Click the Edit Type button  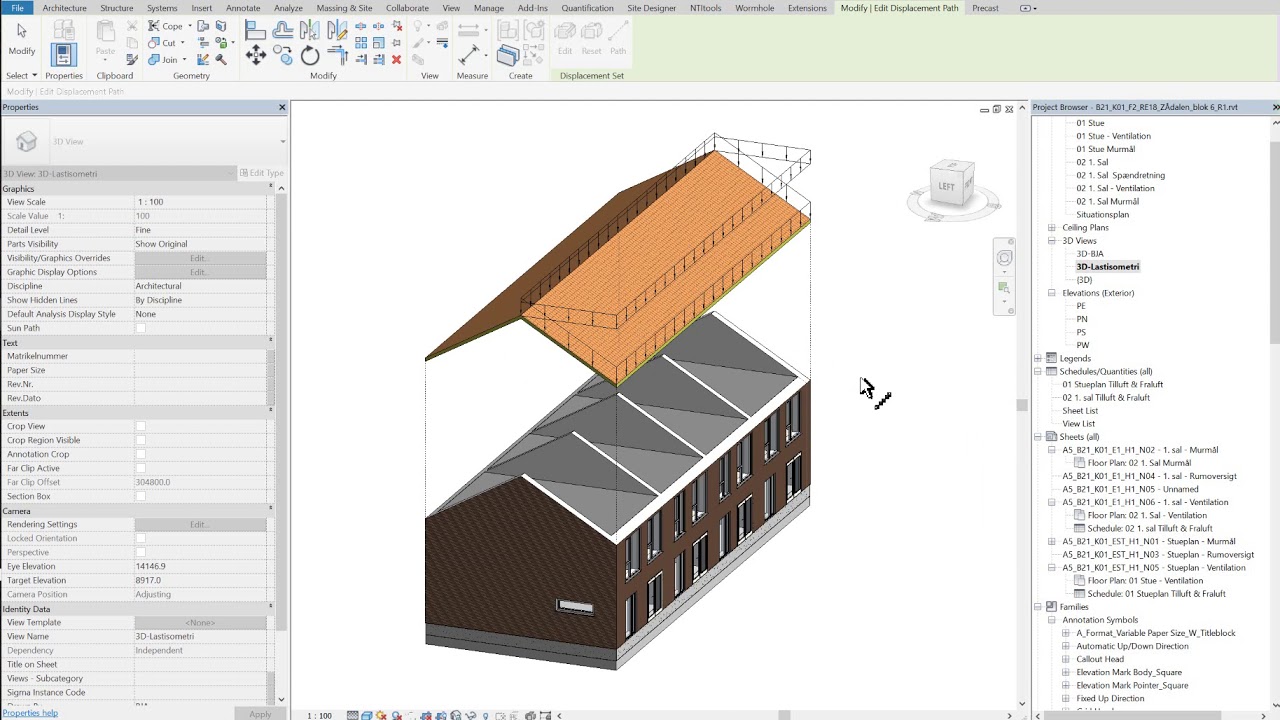[262, 173]
